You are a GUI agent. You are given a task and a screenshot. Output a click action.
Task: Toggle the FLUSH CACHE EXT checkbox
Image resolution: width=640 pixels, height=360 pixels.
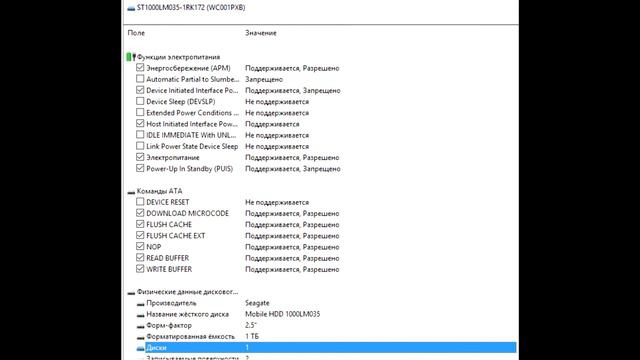[x=140, y=235]
